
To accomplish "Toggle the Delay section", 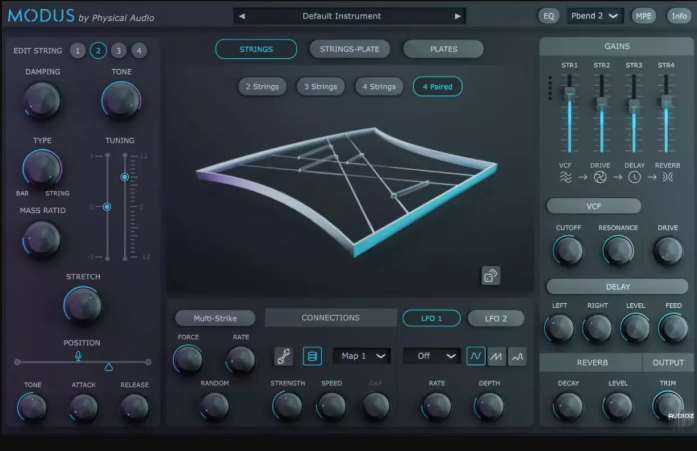I will pyautogui.click(x=617, y=287).
